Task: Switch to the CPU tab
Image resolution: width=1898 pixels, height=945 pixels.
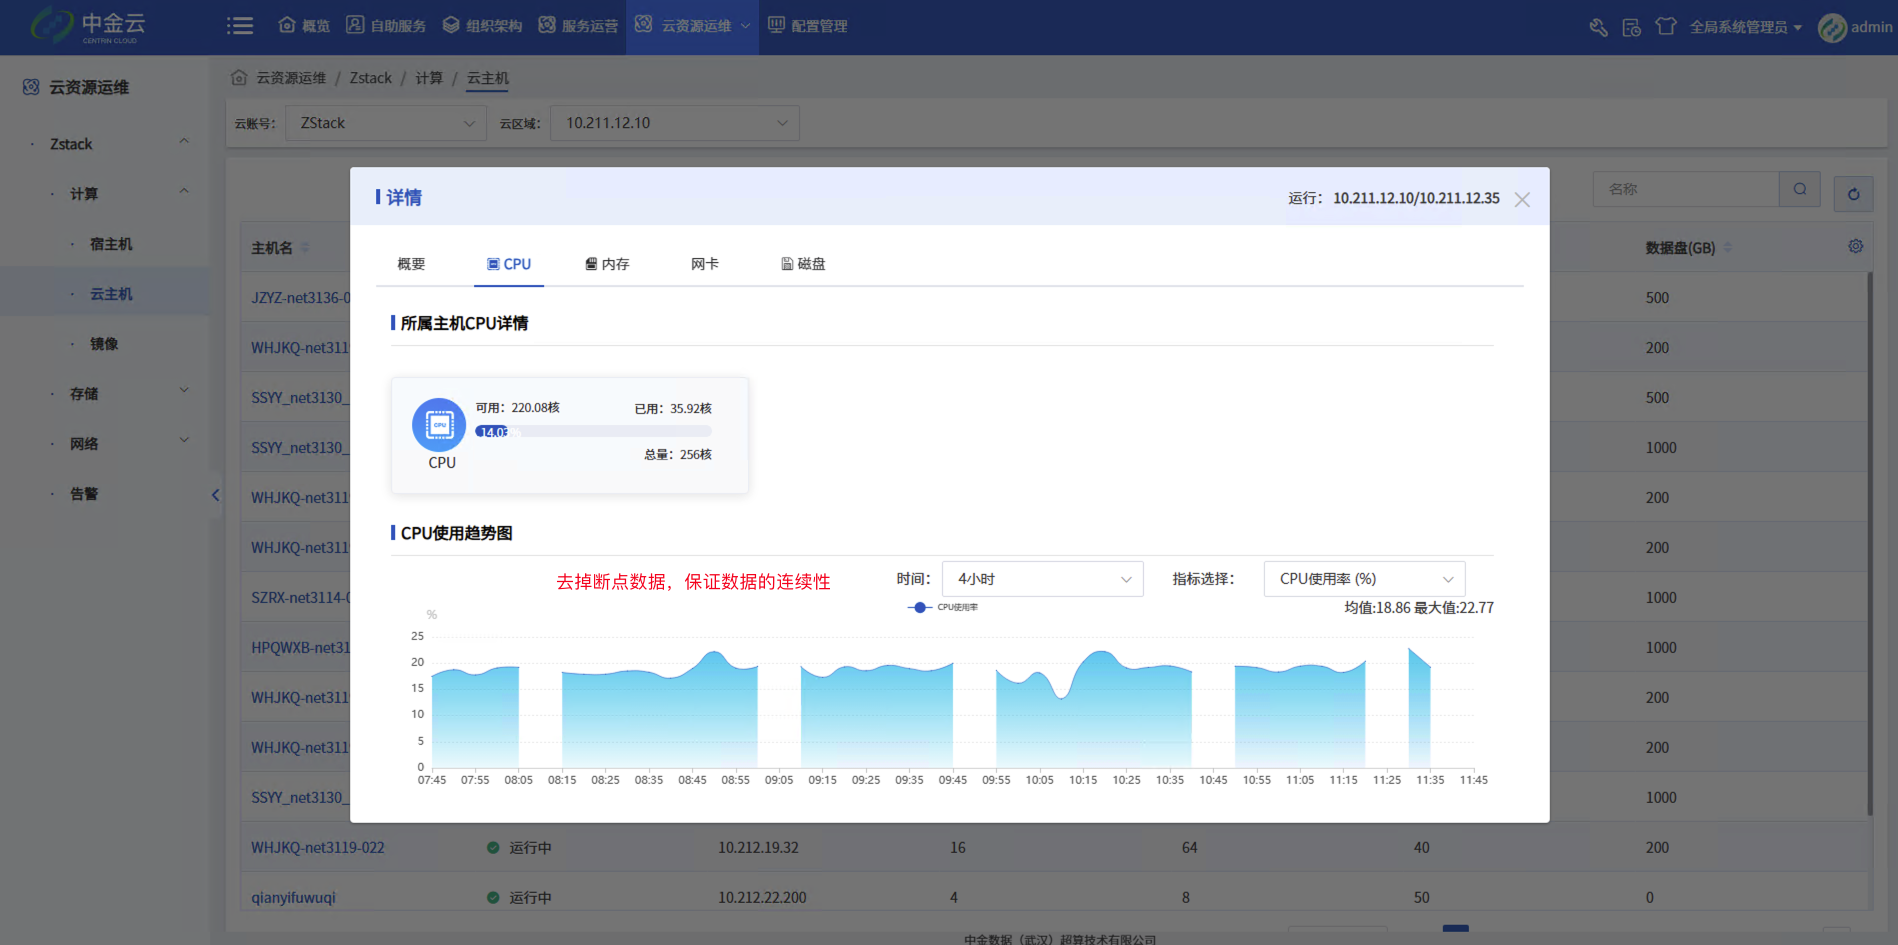Action: (x=509, y=264)
